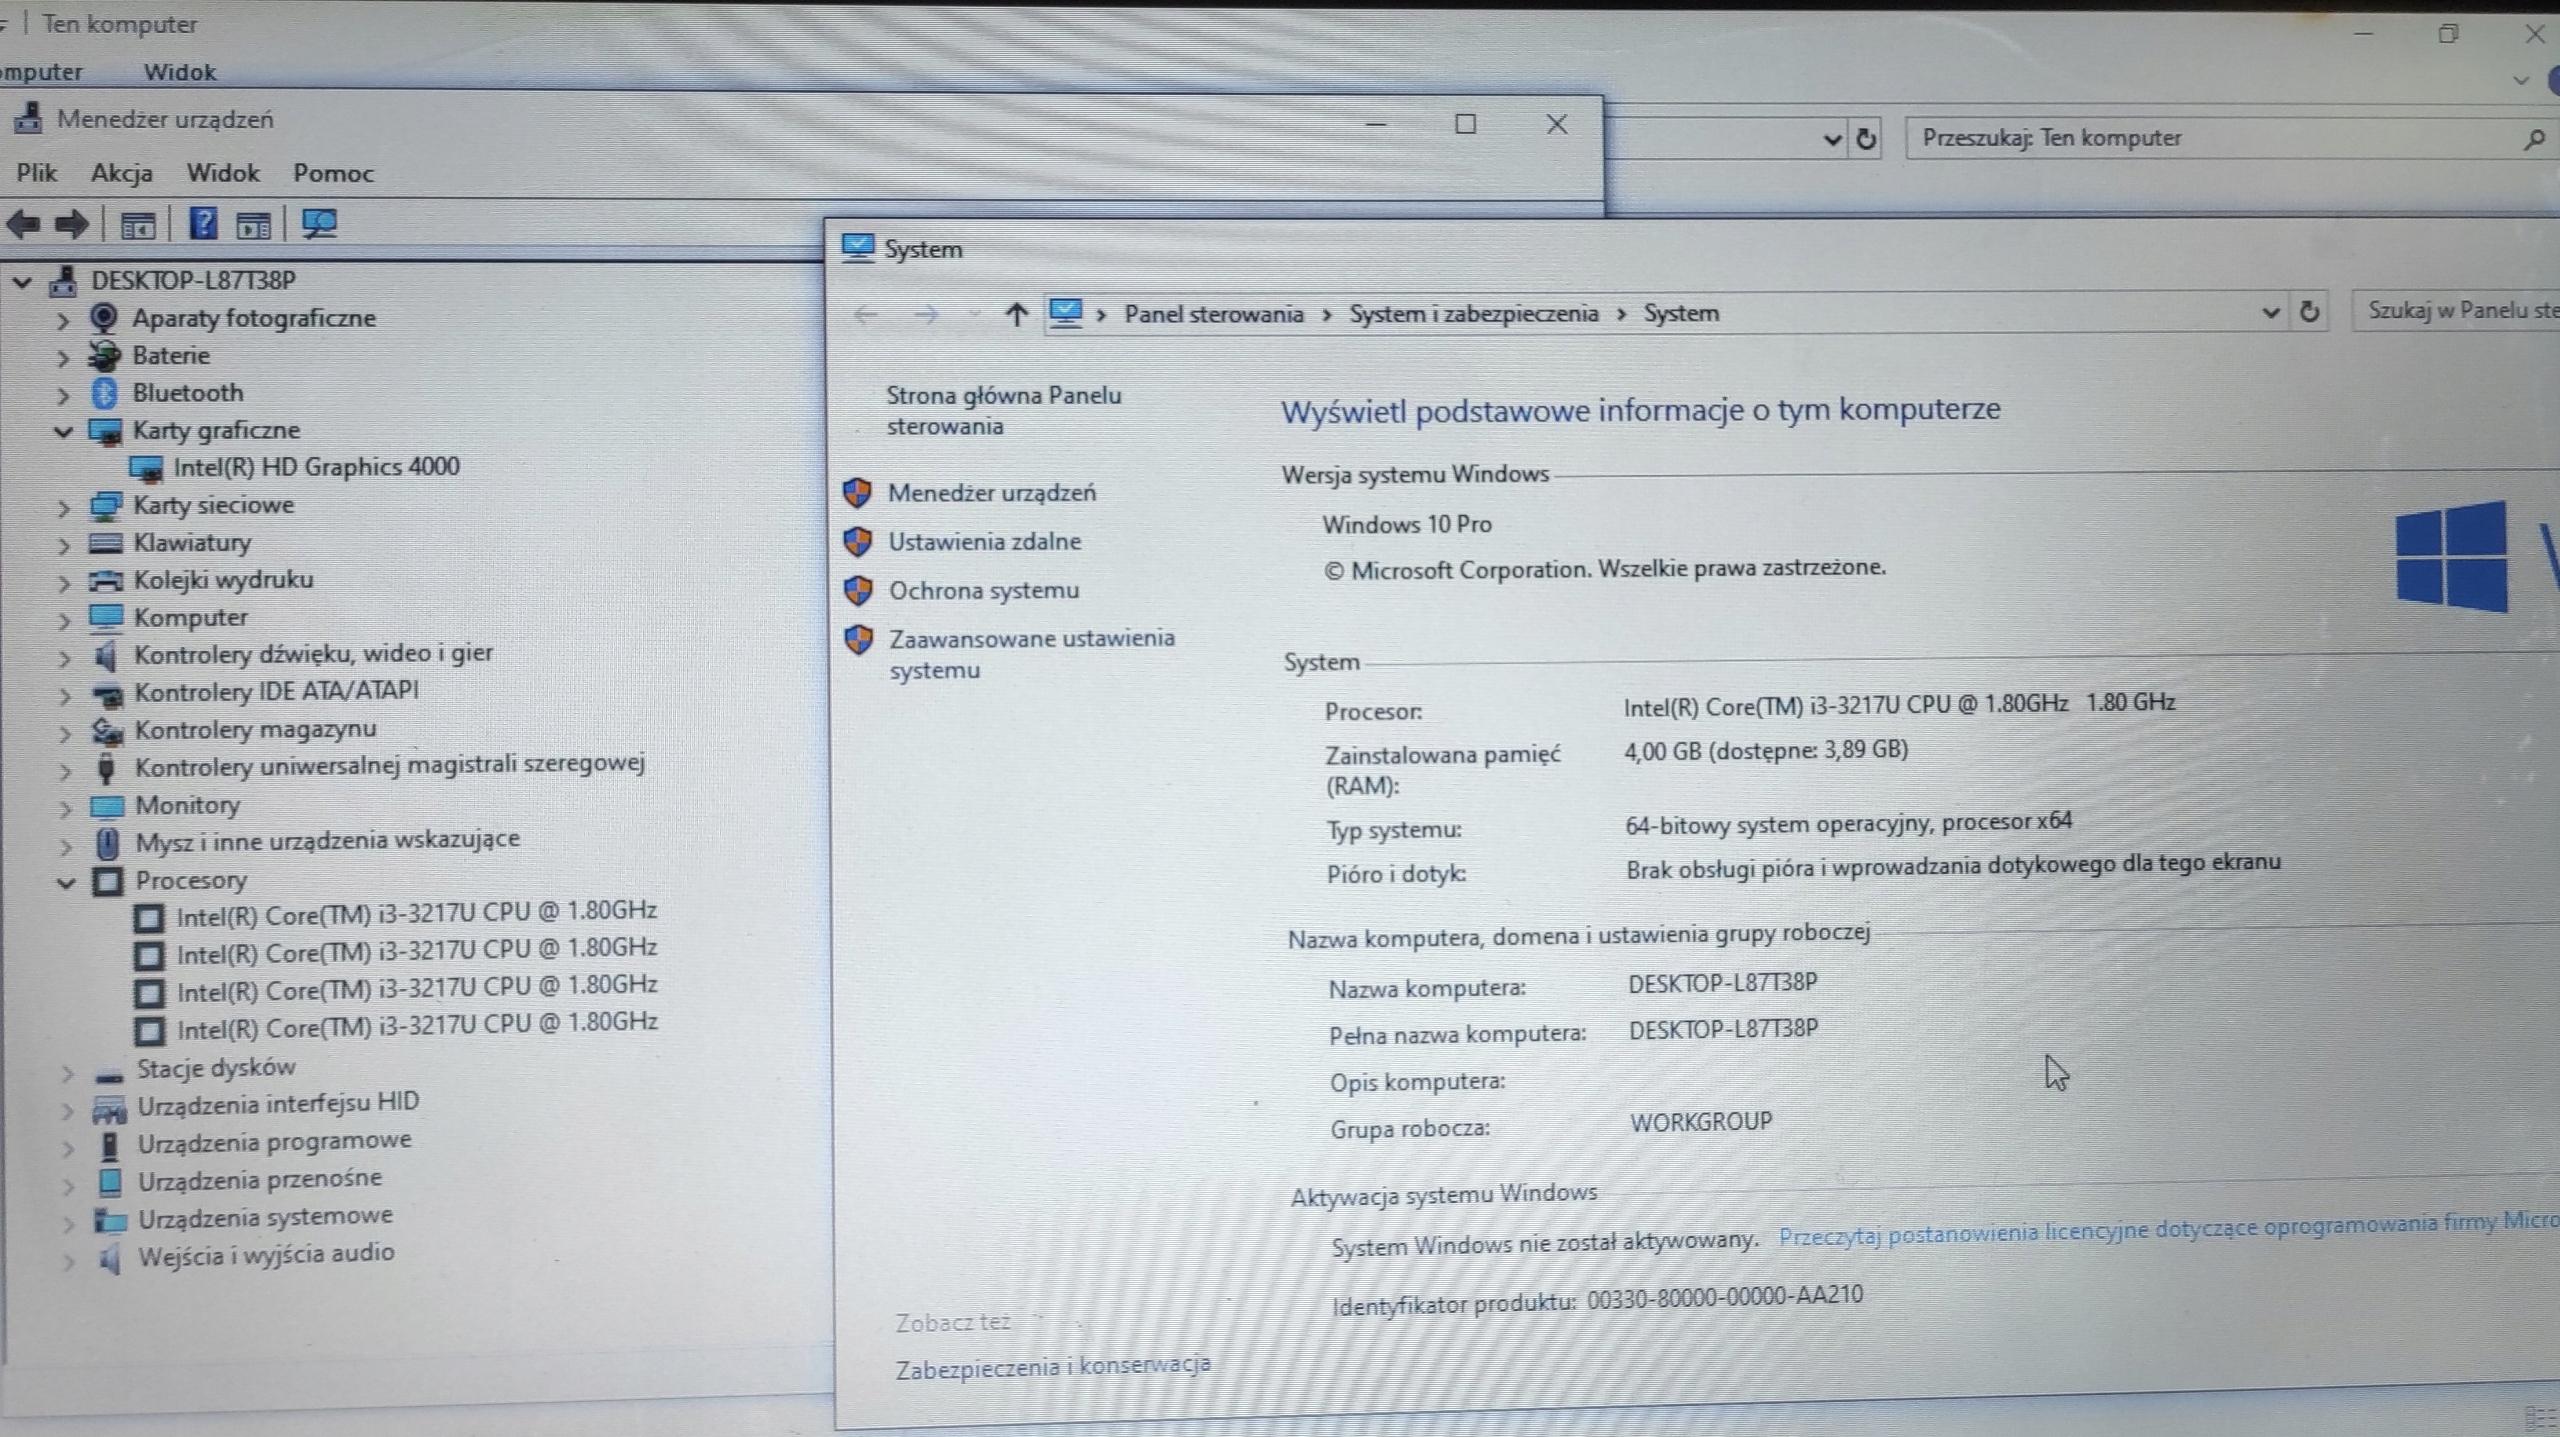Click the Wejścia i wyjścia audio icon
Screen dimensions: 2560x1437
110,1258
